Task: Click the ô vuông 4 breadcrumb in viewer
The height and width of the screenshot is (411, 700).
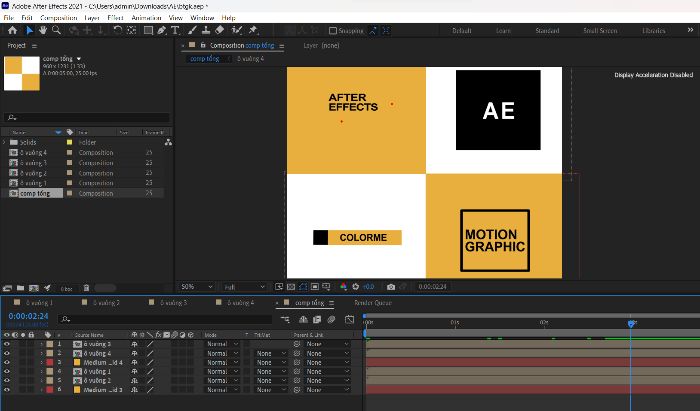Action: tap(250, 58)
